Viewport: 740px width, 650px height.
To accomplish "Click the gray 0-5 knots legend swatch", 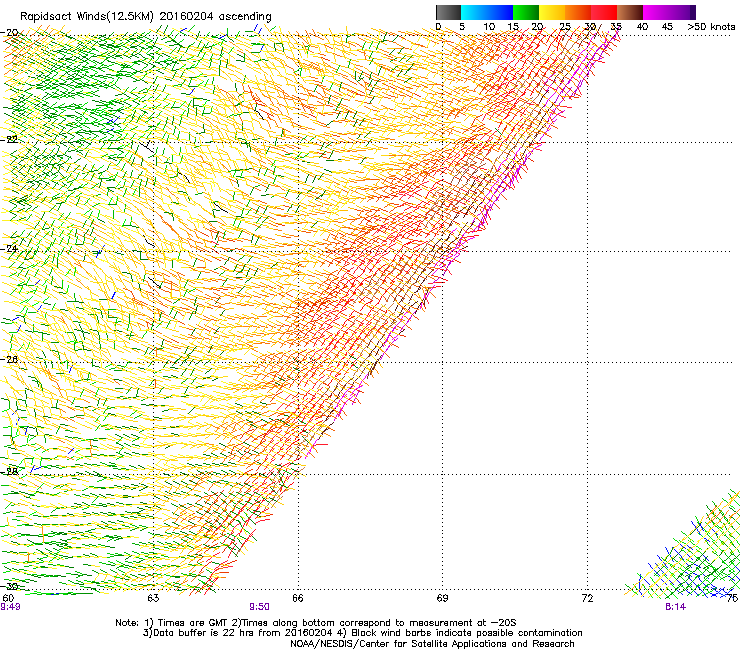I will (x=448, y=12).
